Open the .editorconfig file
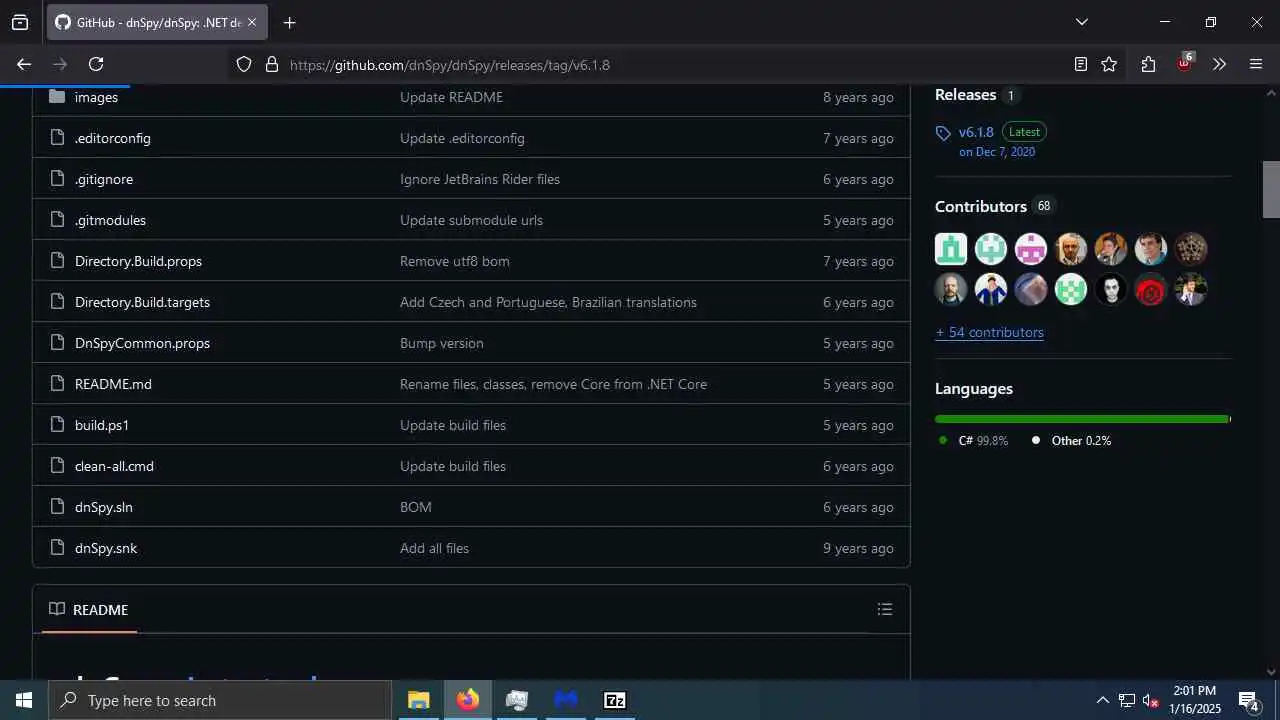 pyautogui.click(x=113, y=138)
